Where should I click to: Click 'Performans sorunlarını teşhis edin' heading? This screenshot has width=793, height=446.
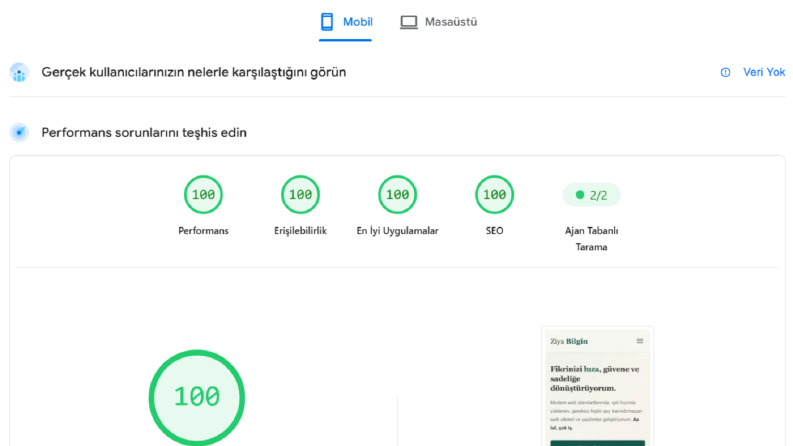pos(144,132)
